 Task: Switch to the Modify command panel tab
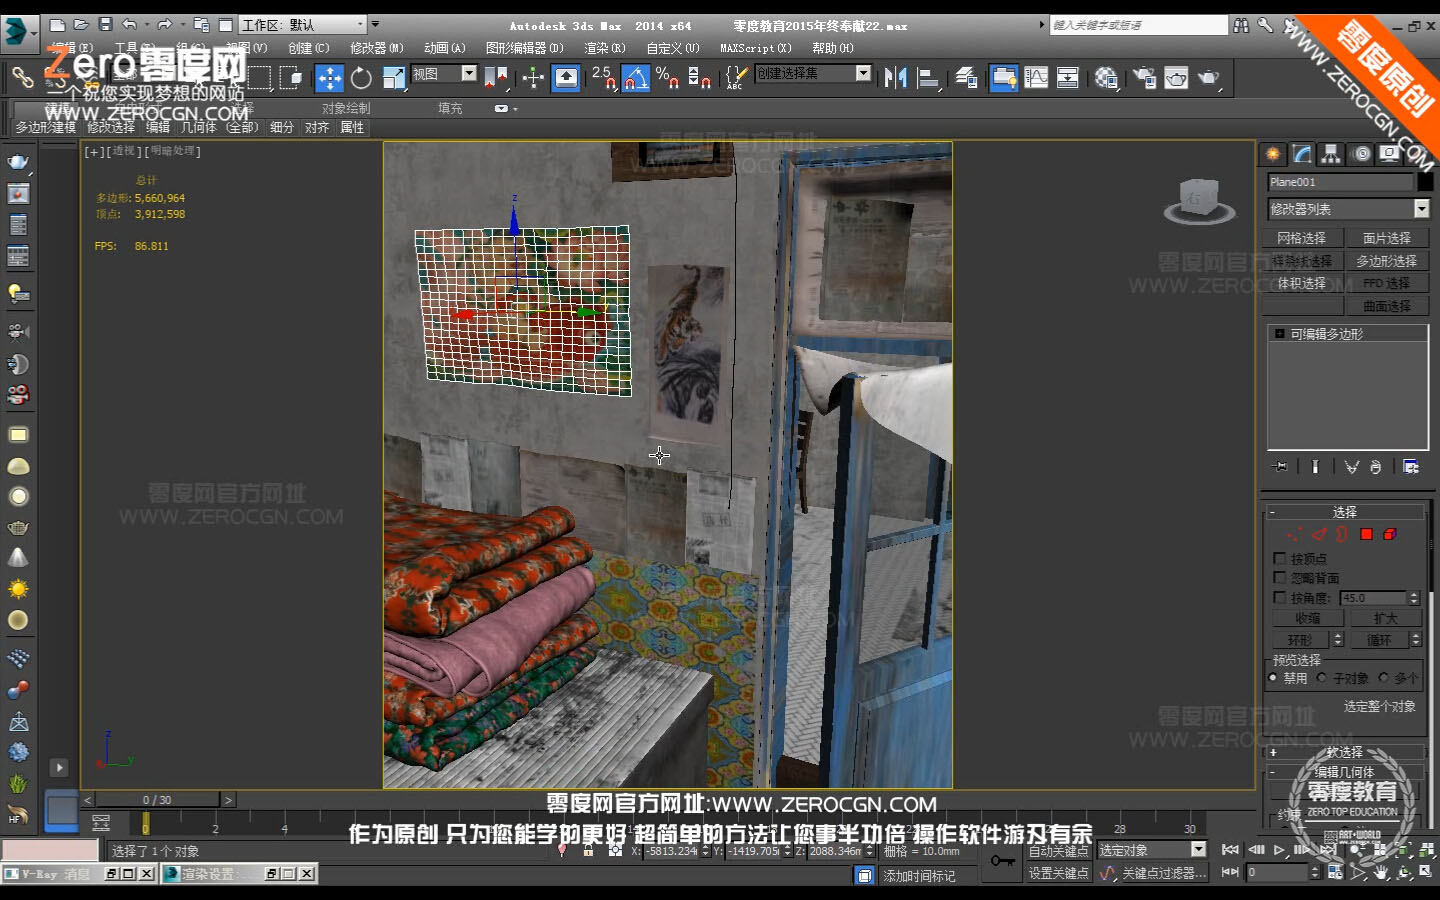coord(1302,154)
